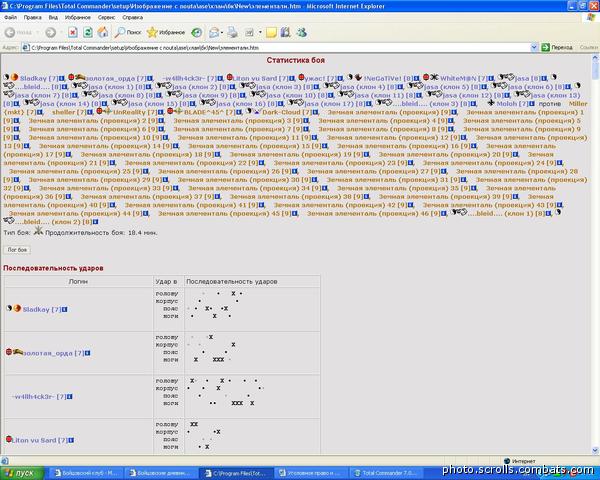
Task: Open the WhiteM@N [7] participant link
Action: tap(463, 78)
